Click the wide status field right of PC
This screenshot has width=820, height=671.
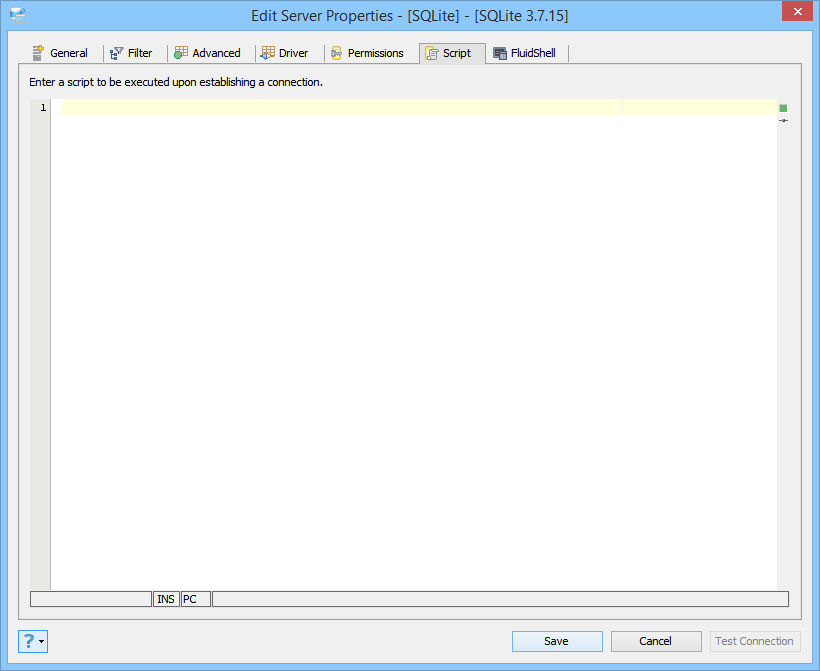500,599
